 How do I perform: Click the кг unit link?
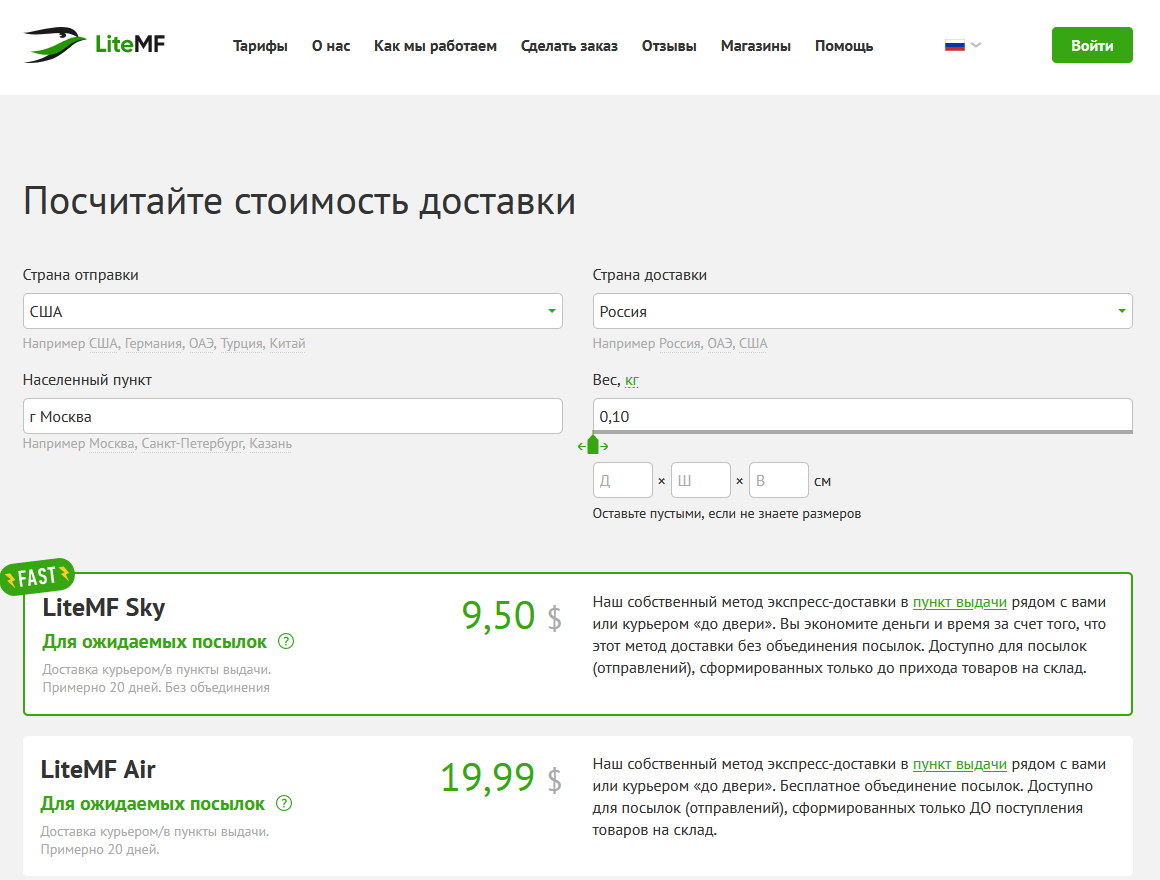tap(631, 381)
